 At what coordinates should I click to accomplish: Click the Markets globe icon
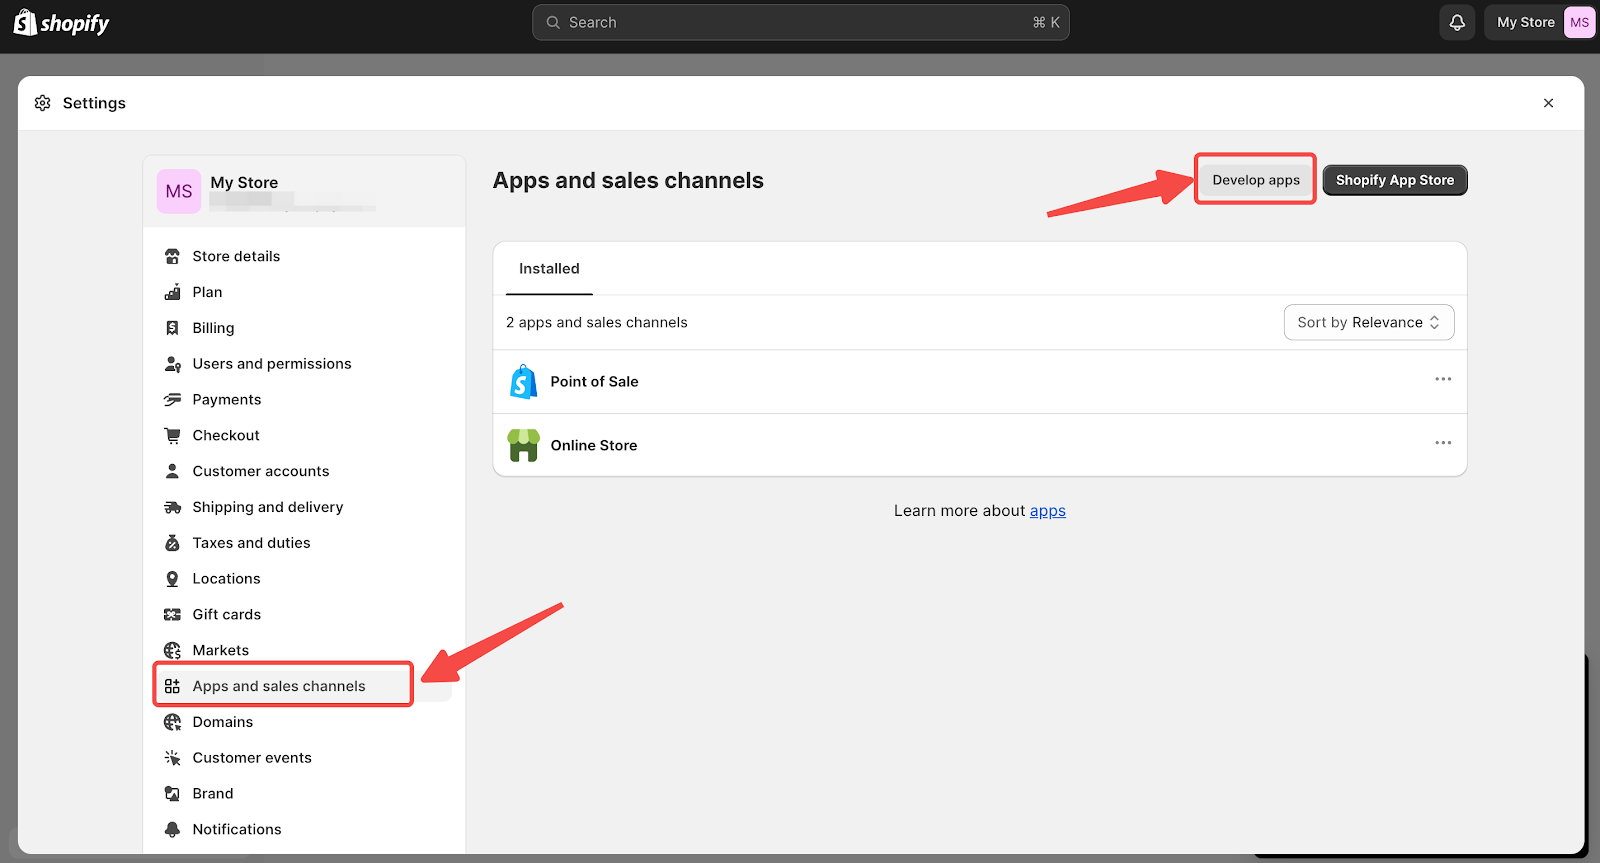tap(172, 650)
